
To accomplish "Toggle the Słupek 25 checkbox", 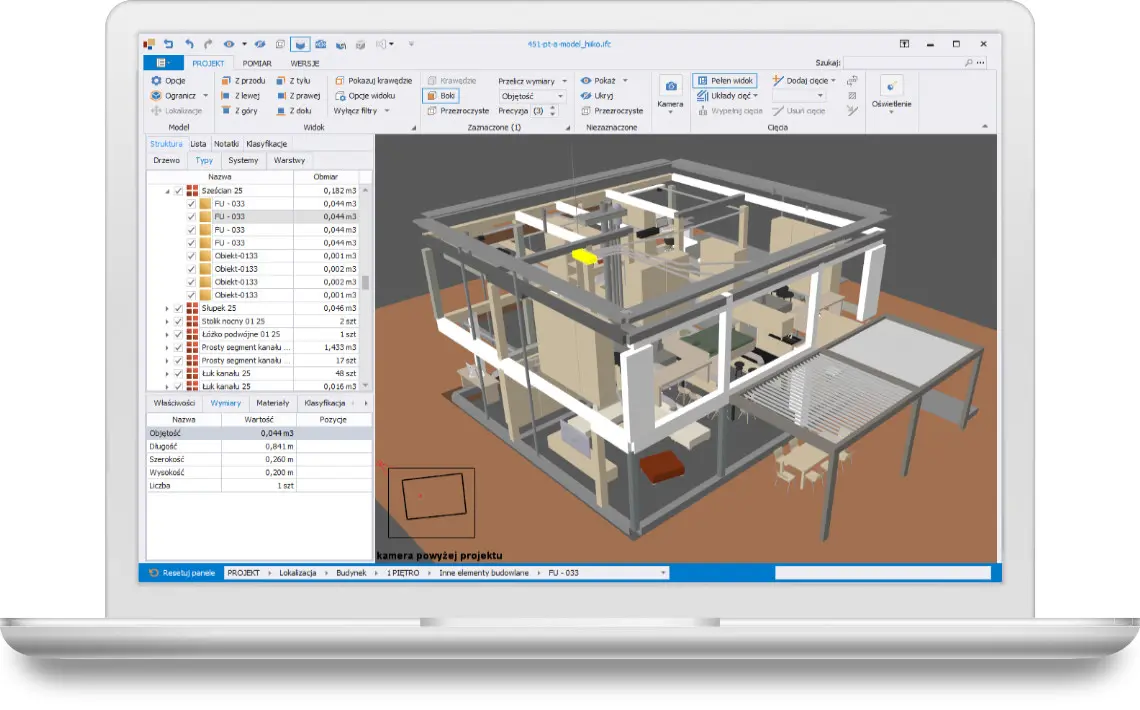I will click(x=178, y=309).
